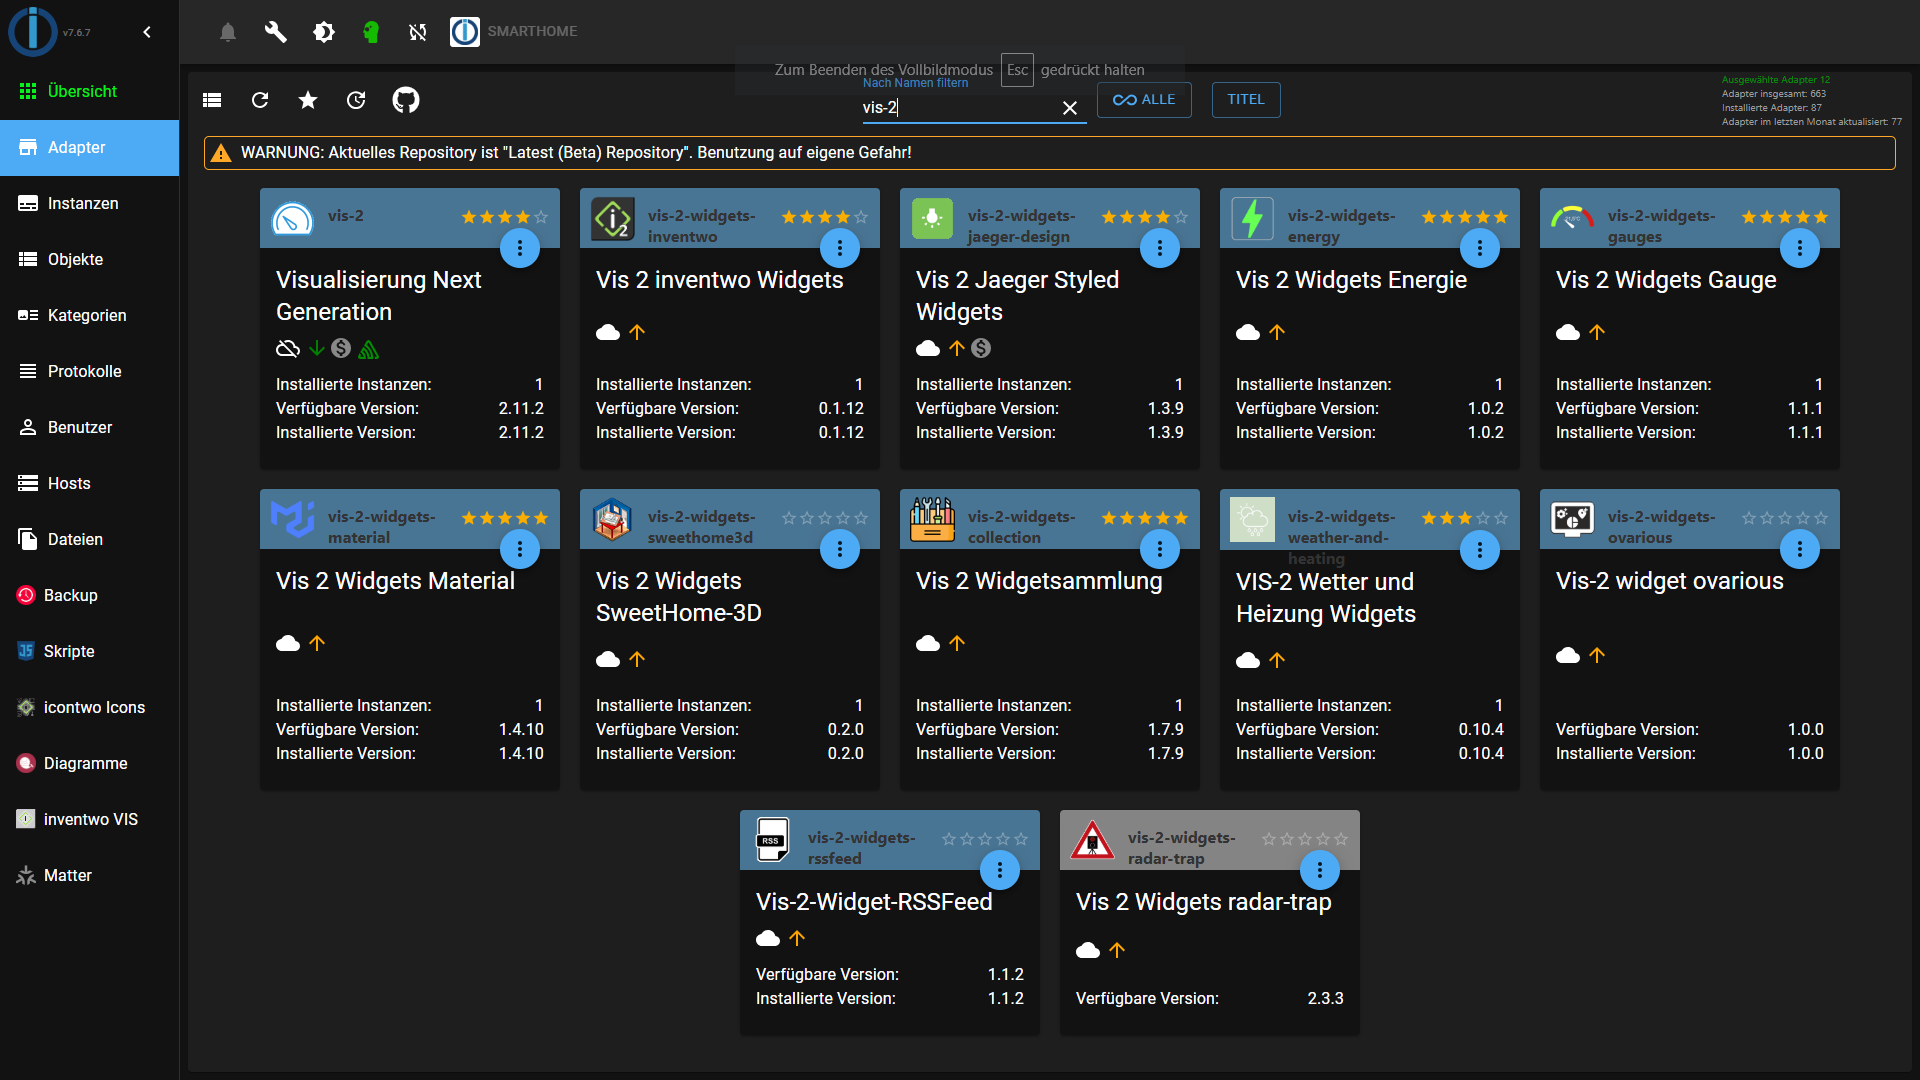Open system settings wrench icon
Image resolution: width=1920 pixels, height=1080 pixels.
[x=275, y=32]
